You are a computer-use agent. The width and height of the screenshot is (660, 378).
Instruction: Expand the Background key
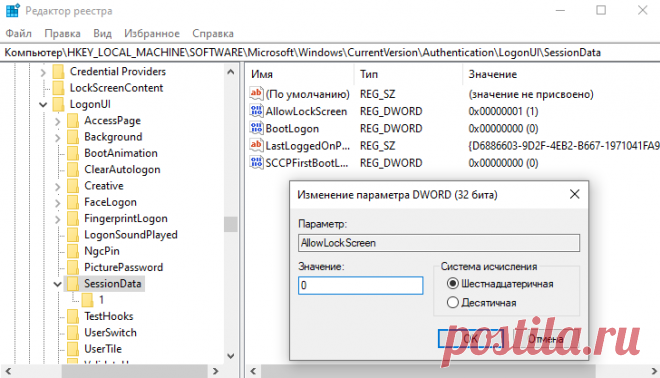point(58,138)
